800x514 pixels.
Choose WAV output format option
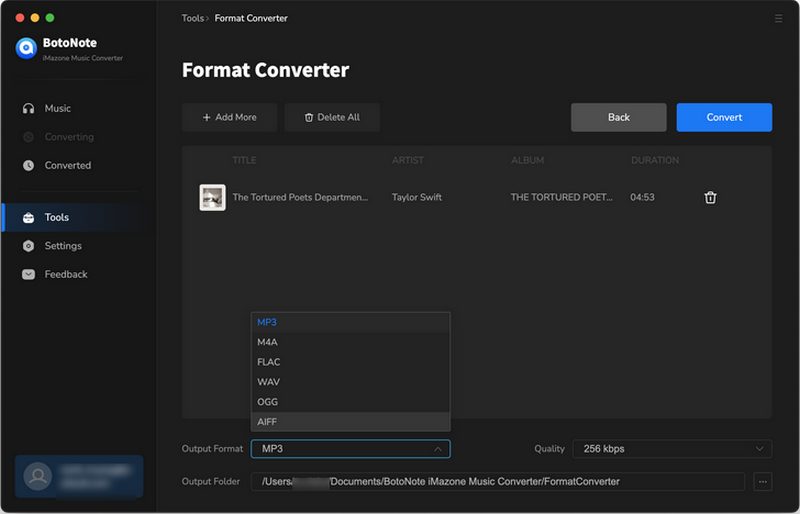click(x=351, y=382)
